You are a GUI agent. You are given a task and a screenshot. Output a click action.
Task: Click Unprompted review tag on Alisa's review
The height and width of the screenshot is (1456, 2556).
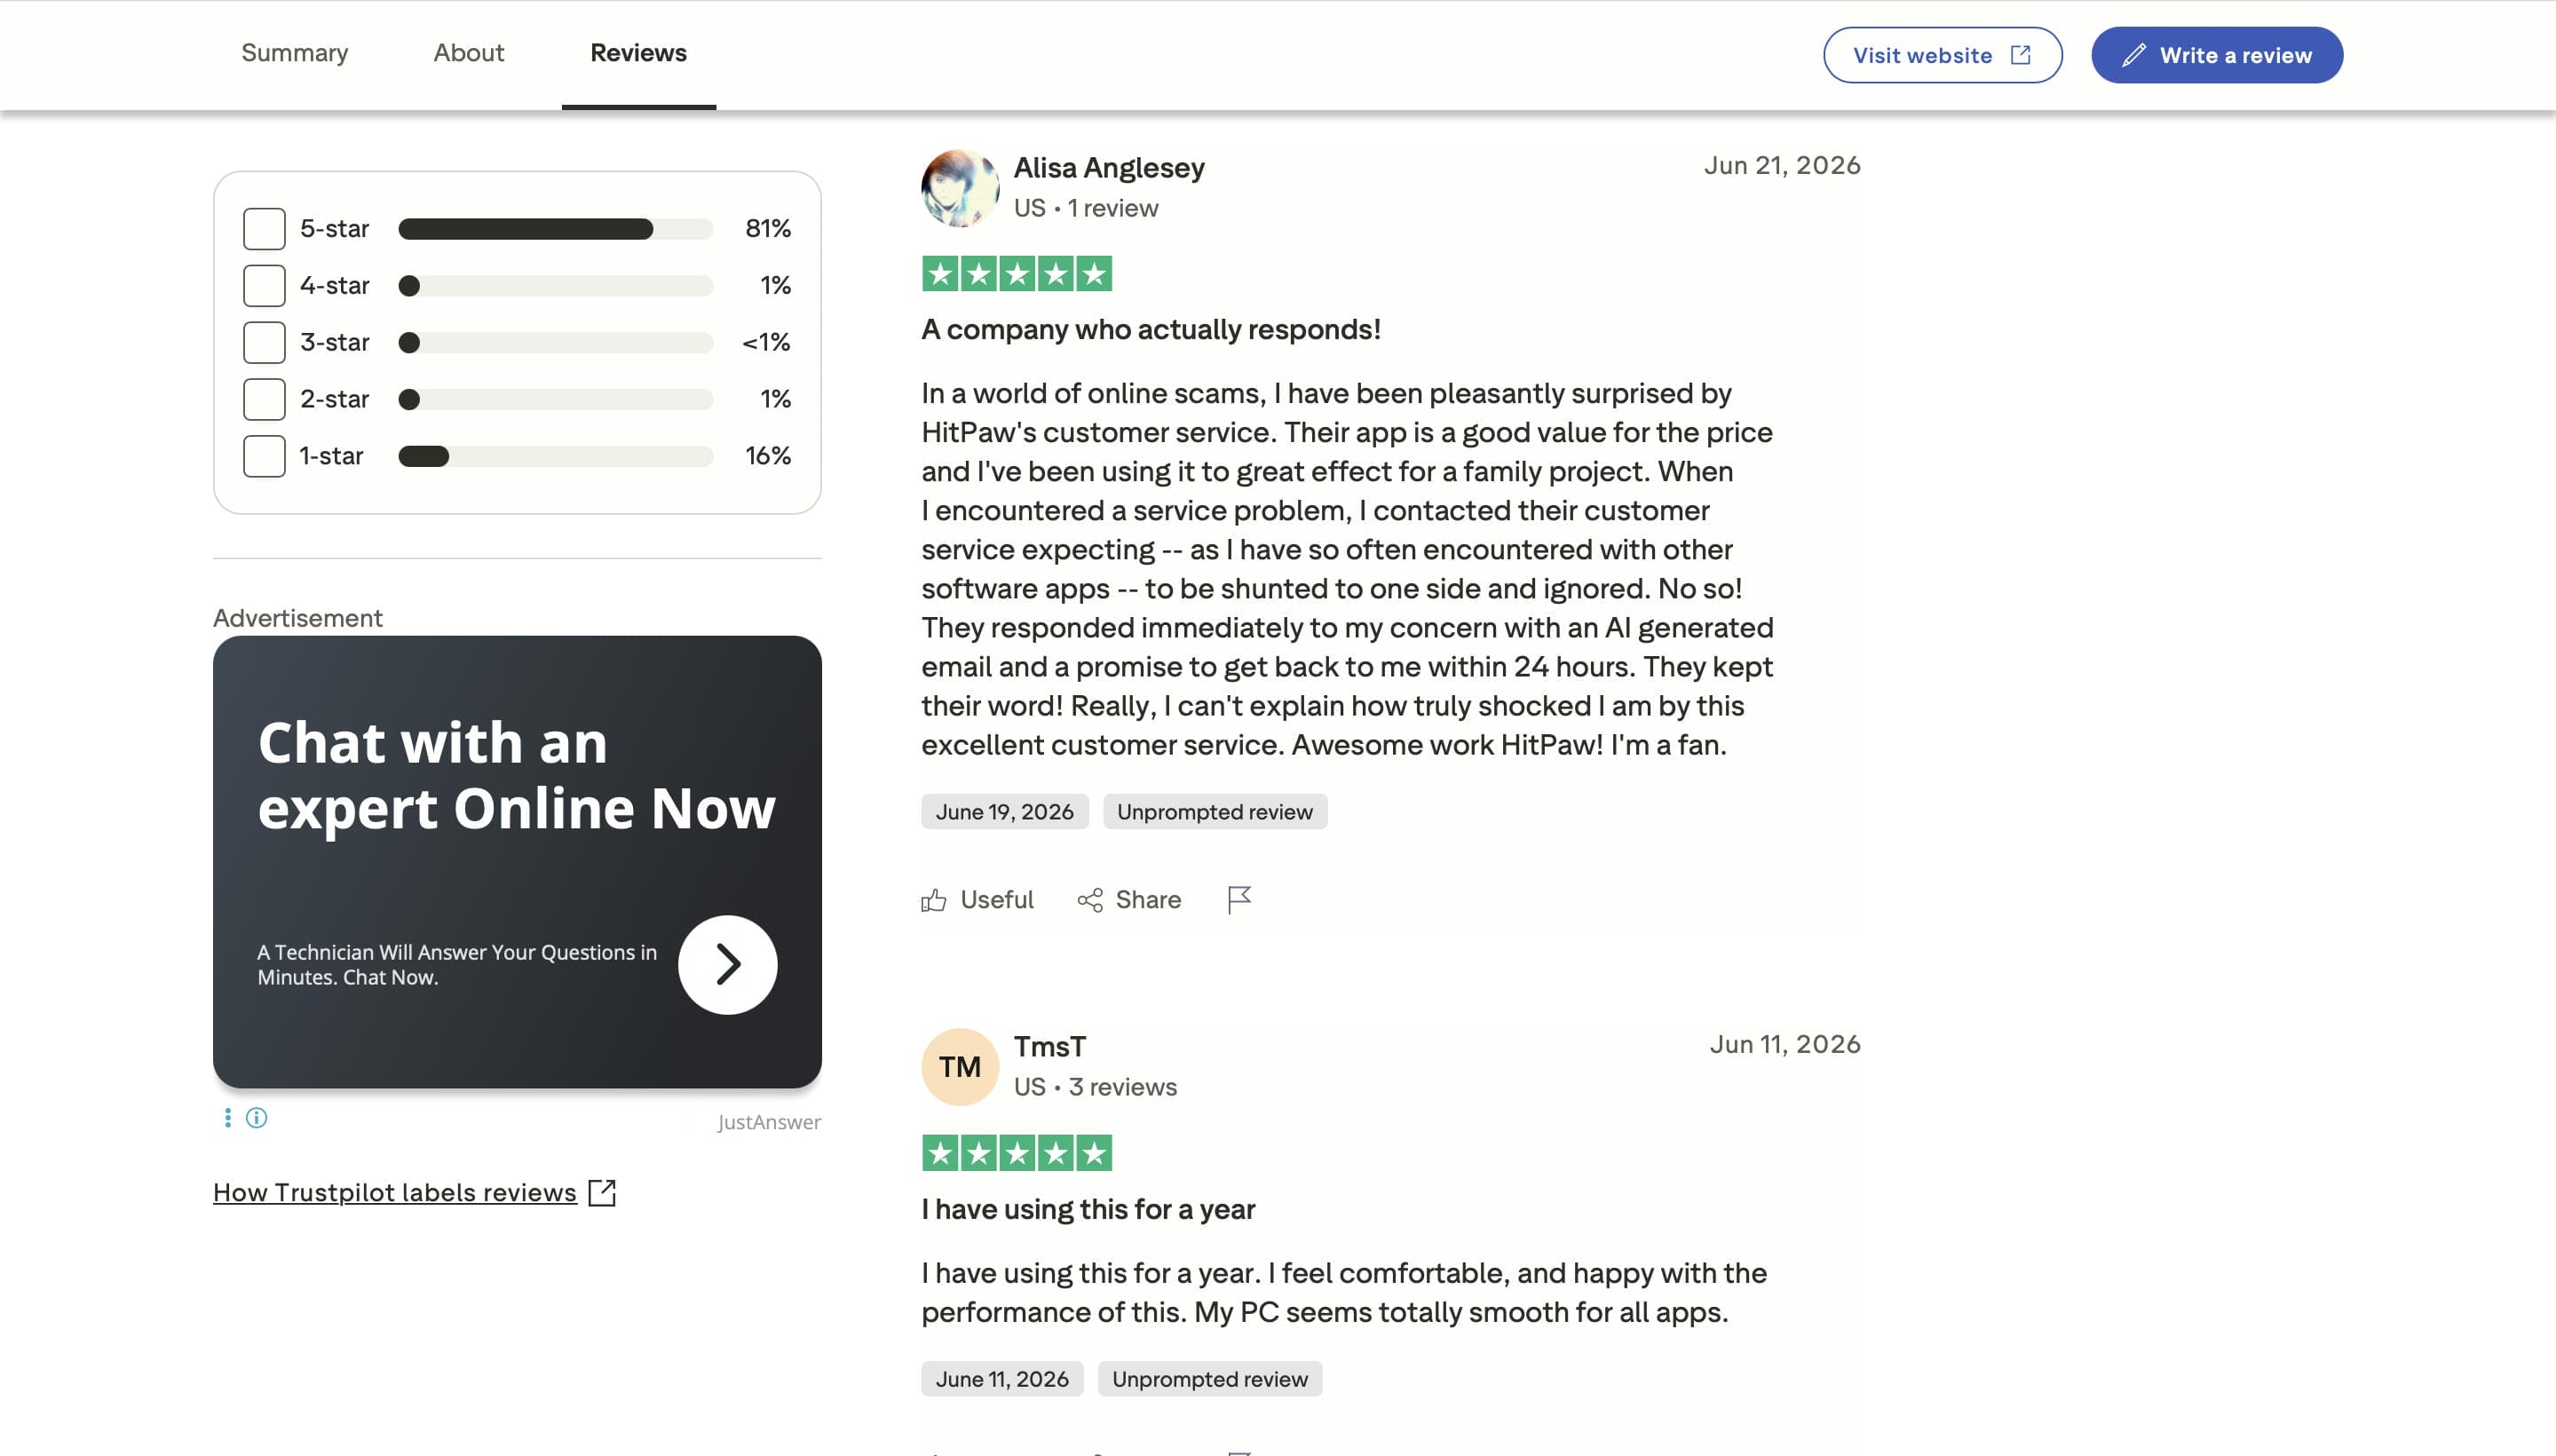pyautogui.click(x=1215, y=812)
